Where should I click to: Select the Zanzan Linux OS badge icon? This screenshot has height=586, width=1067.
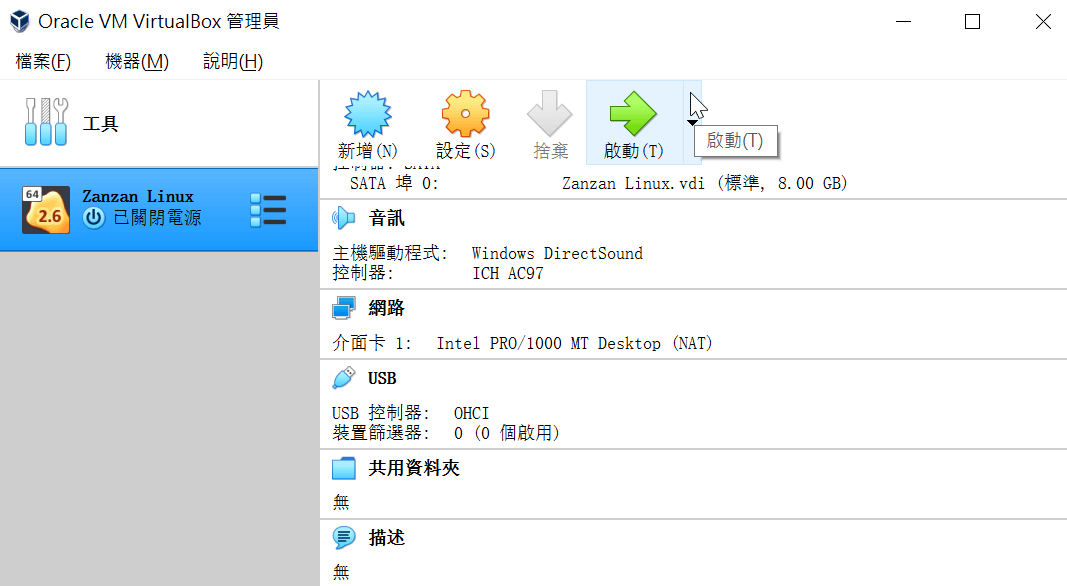point(46,210)
